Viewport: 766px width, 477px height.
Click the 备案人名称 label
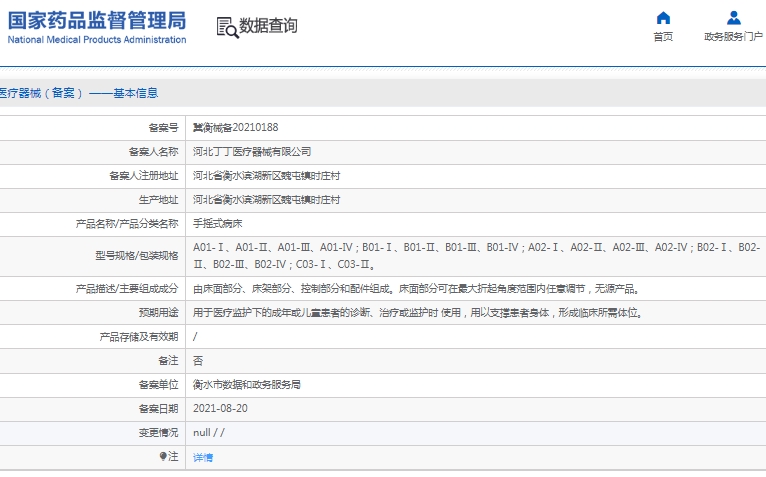pyautogui.click(x=154, y=152)
